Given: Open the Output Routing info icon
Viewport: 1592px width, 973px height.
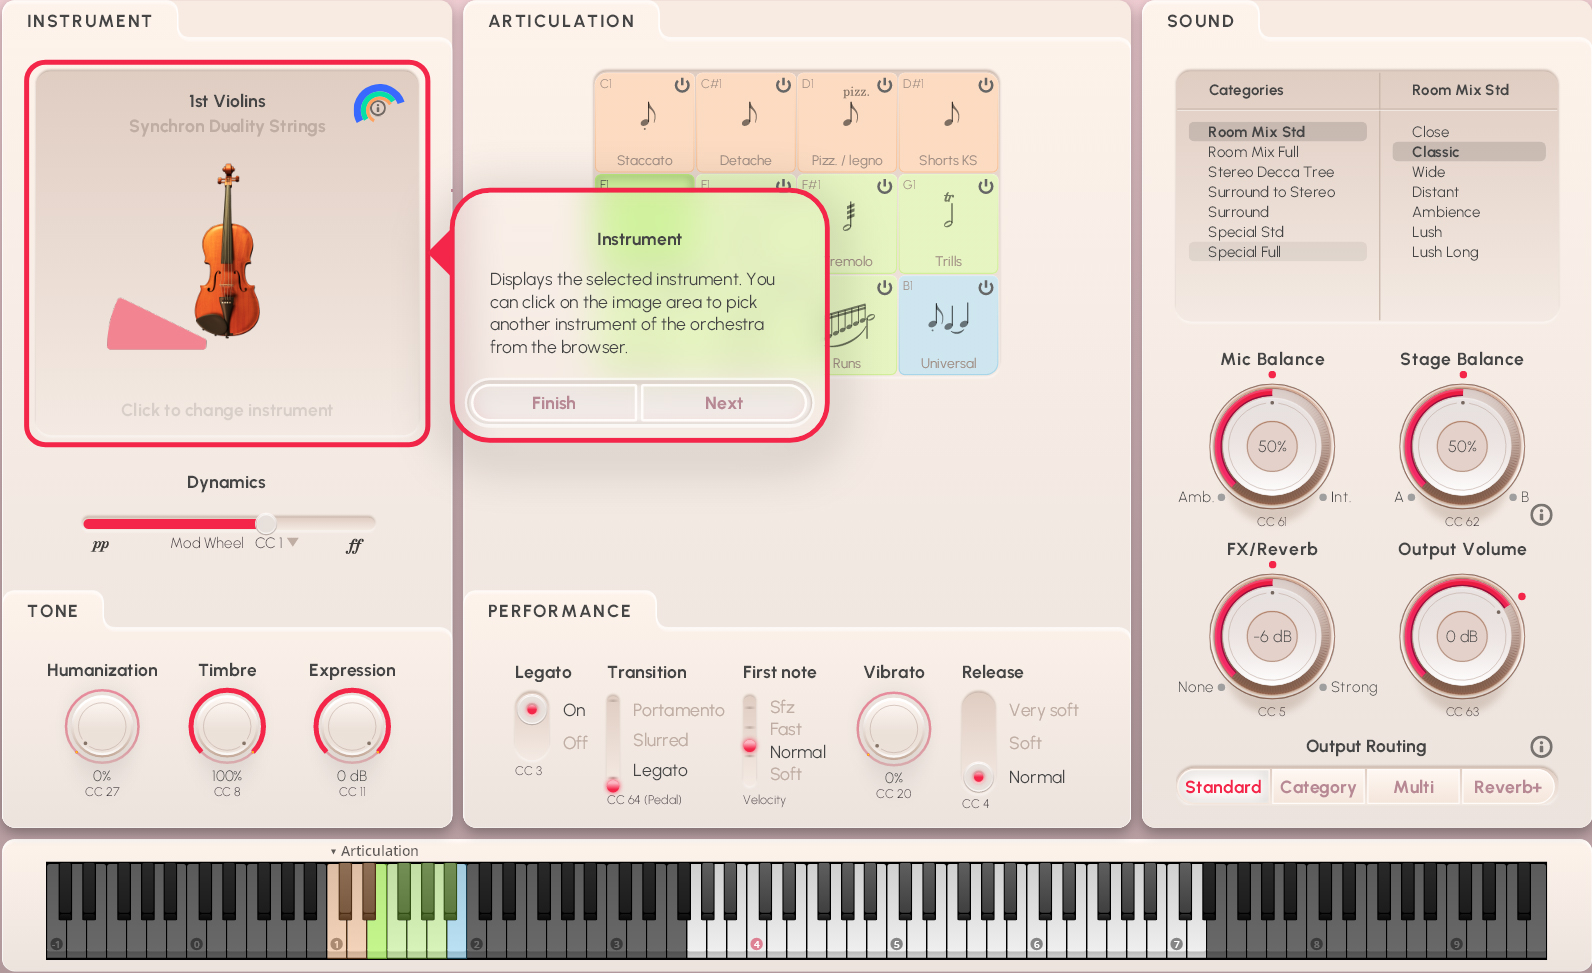Looking at the screenshot, I should tap(1541, 747).
